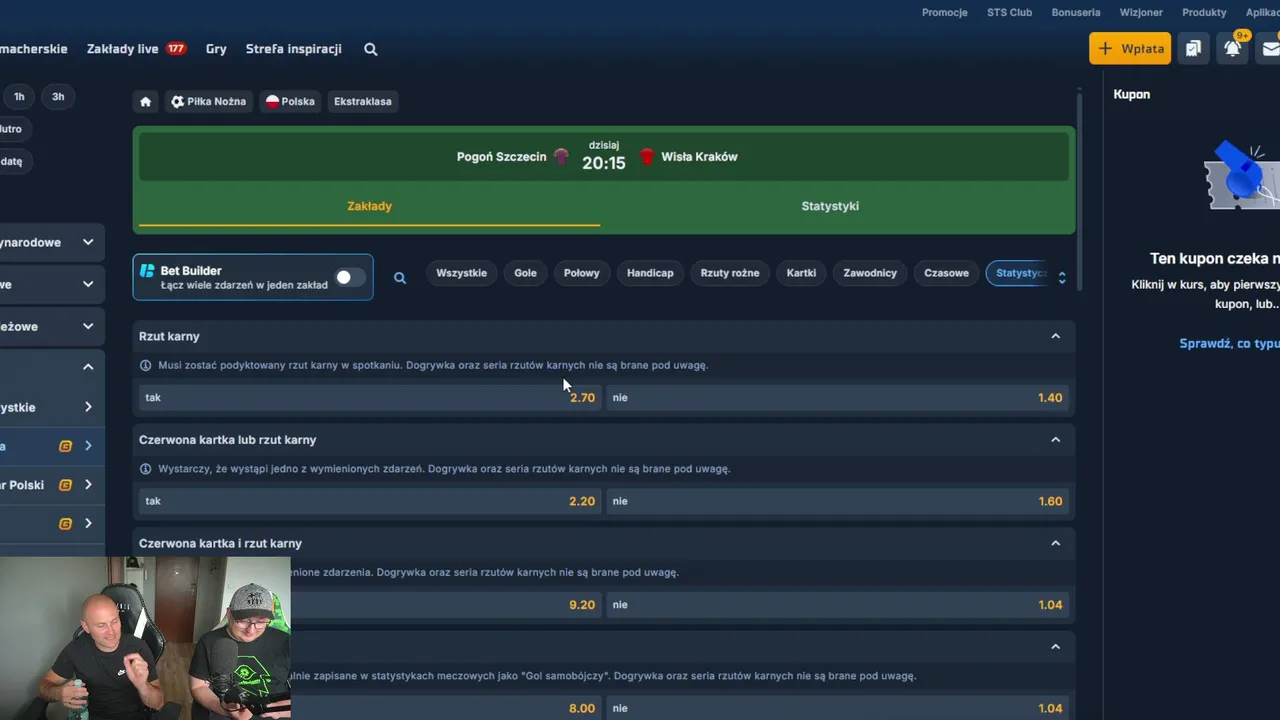Image resolution: width=1280 pixels, height=720 pixels.
Task: Filter bets by Handicap
Action: click(650, 273)
